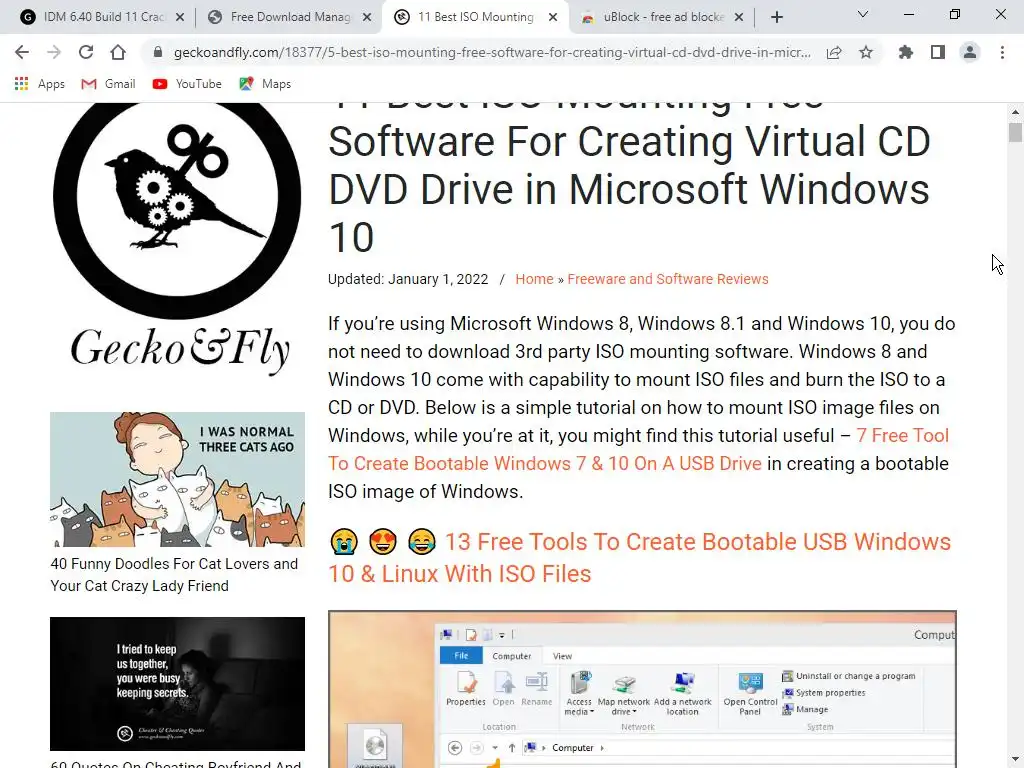Switch to uBlock free ad blocker tab
The image size is (1024, 768).
(662, 17)
